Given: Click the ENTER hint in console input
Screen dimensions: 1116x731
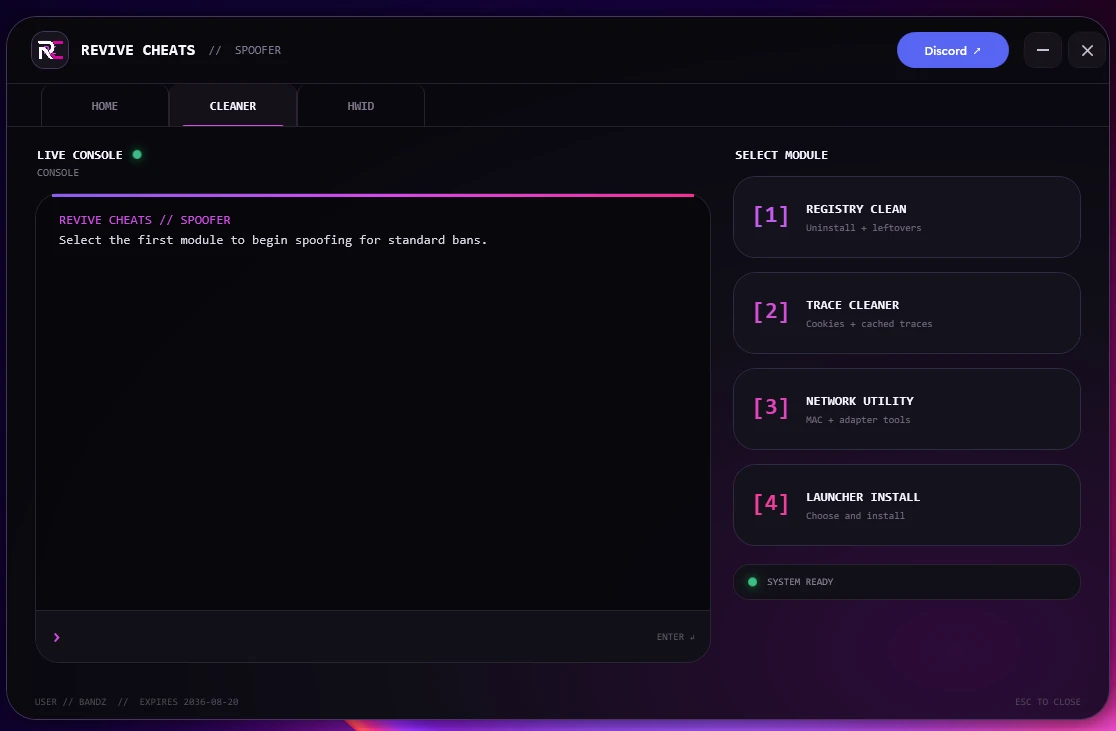Looking at the screenshot, I should 675,637.
